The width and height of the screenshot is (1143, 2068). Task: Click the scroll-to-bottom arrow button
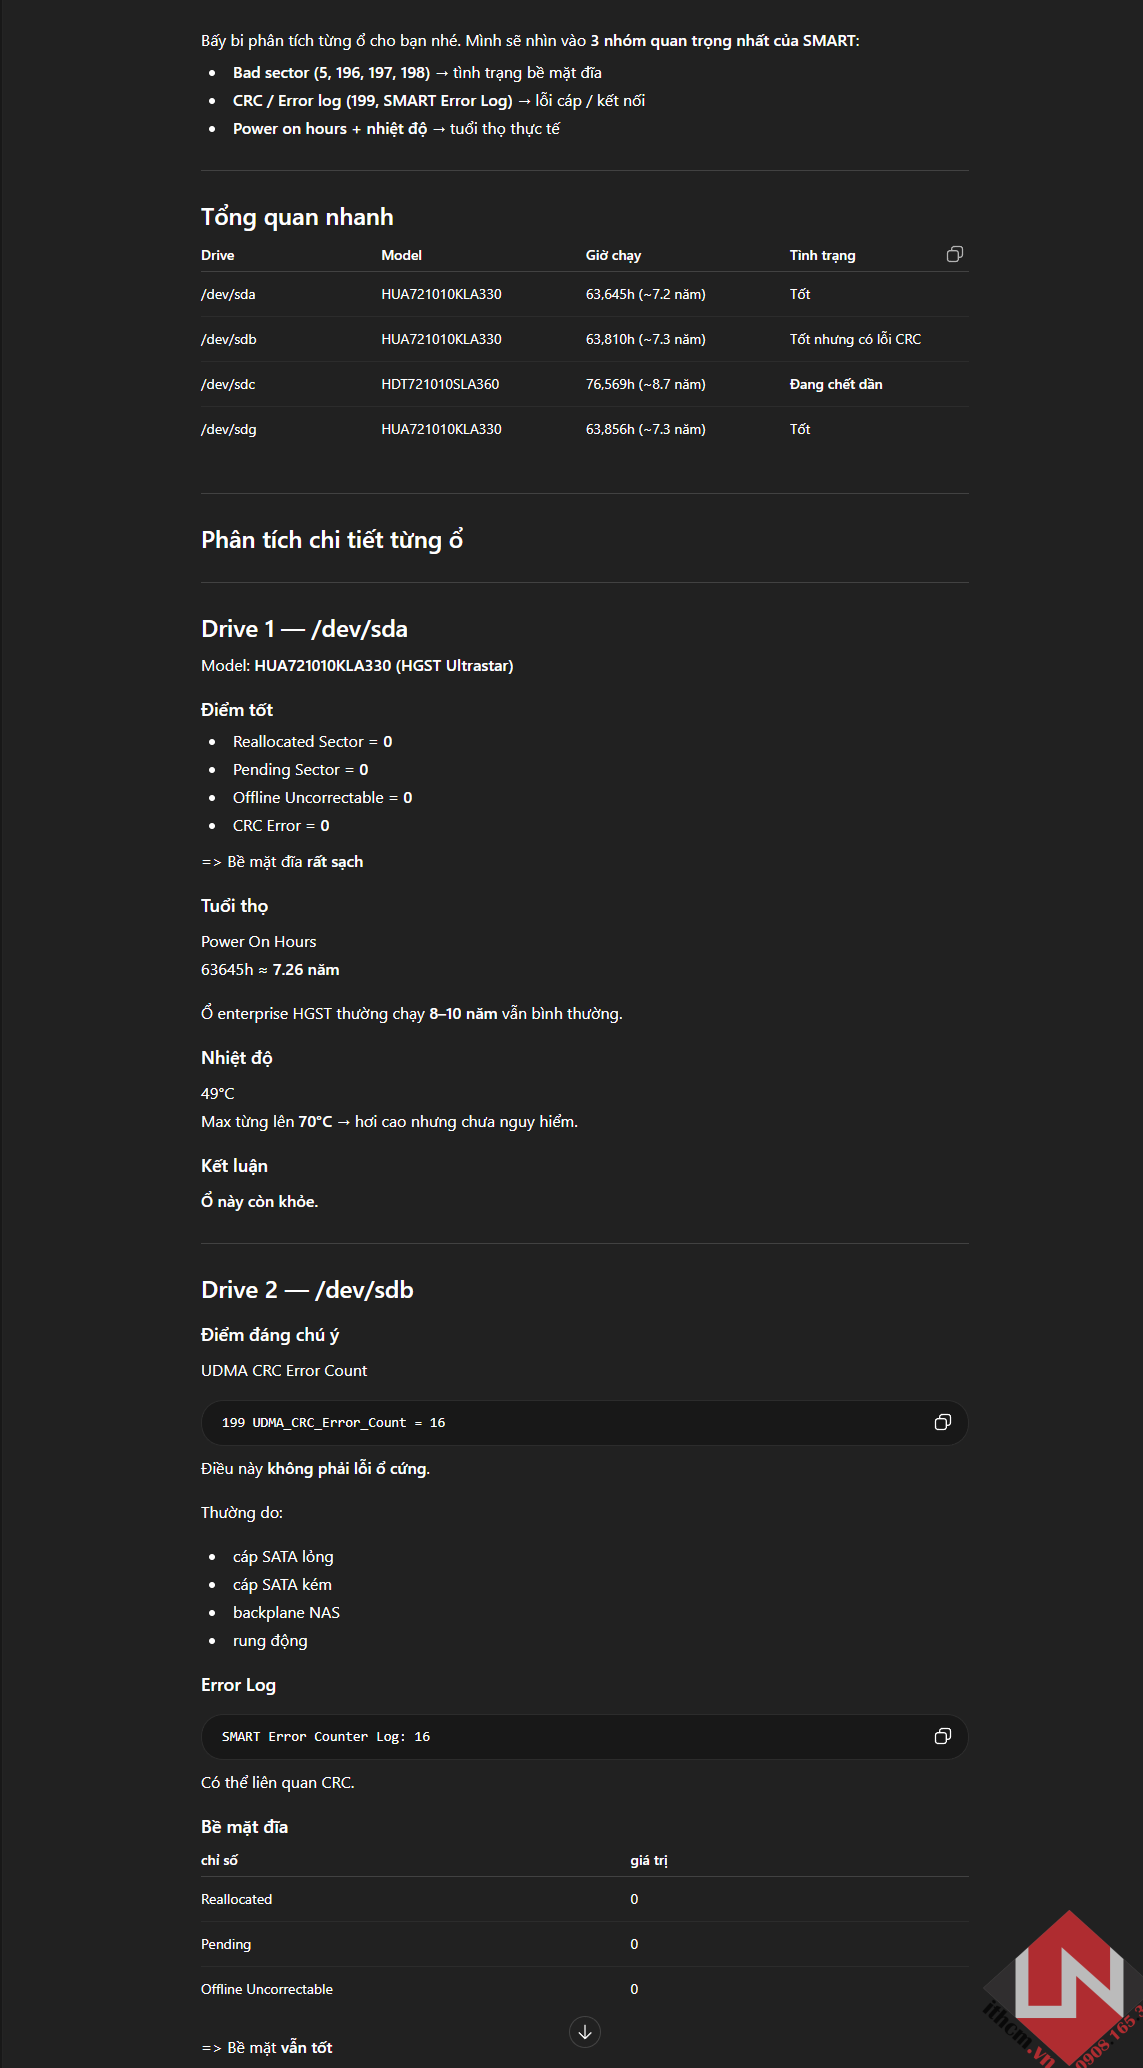tap(585, 2031)
